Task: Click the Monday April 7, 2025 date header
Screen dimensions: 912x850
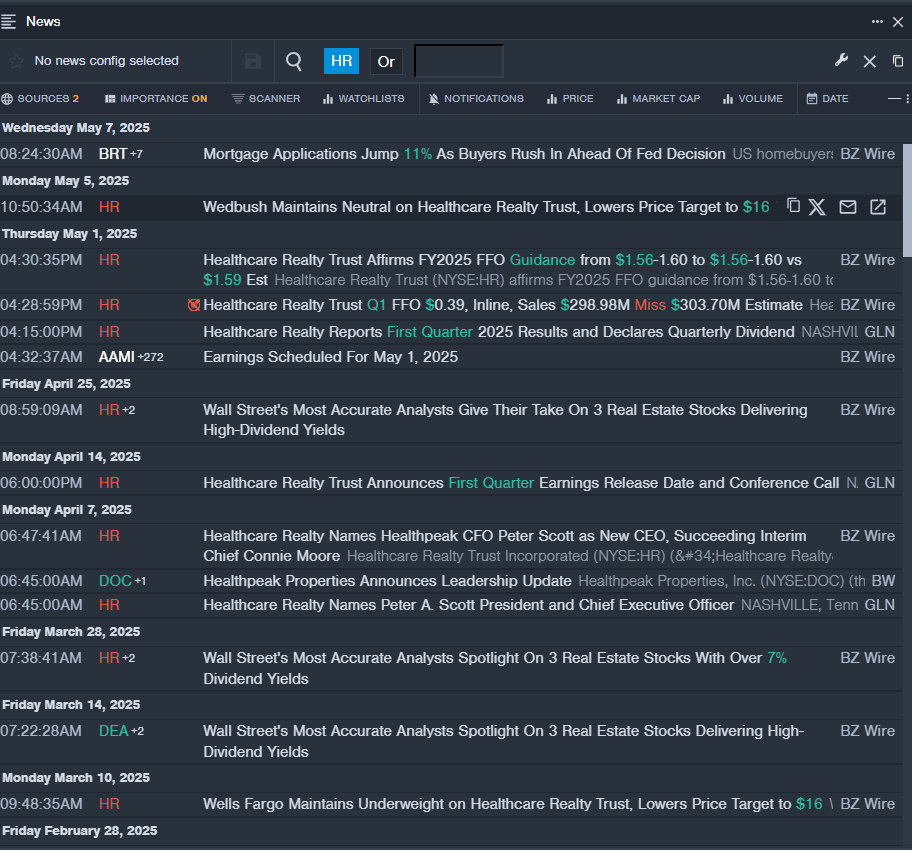Action: [x=67, y=510]
